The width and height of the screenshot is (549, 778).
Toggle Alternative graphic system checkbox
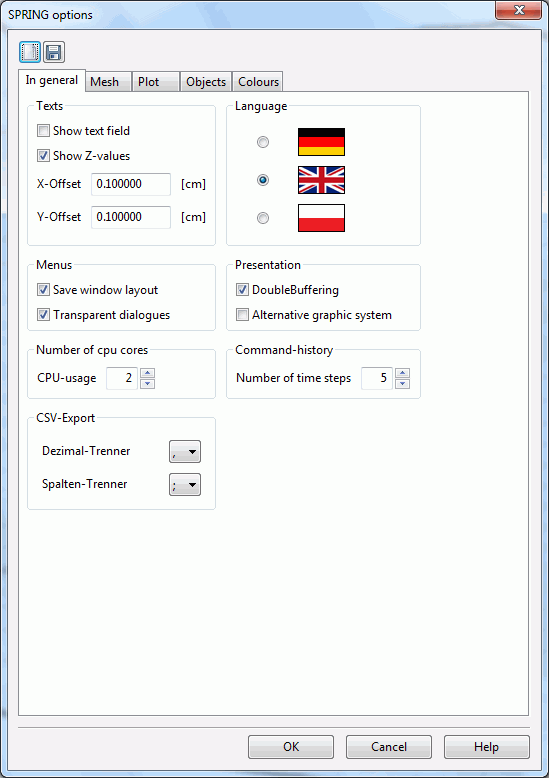[242, 315]
